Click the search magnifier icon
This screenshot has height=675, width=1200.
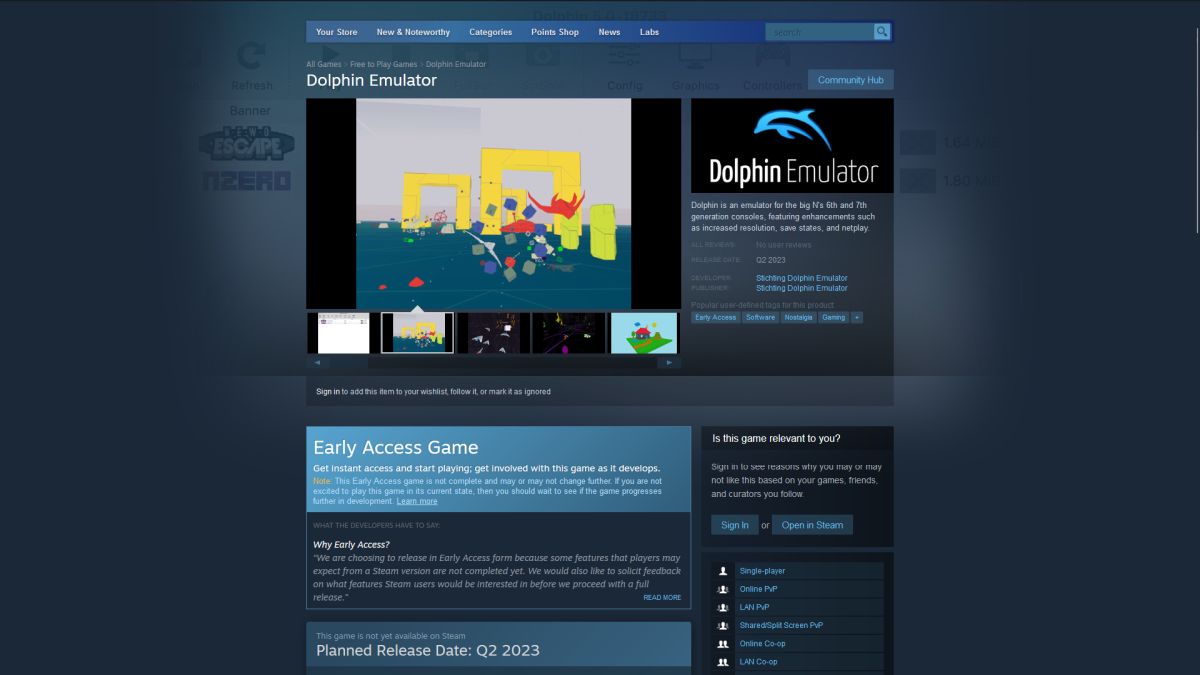[882, 32]
